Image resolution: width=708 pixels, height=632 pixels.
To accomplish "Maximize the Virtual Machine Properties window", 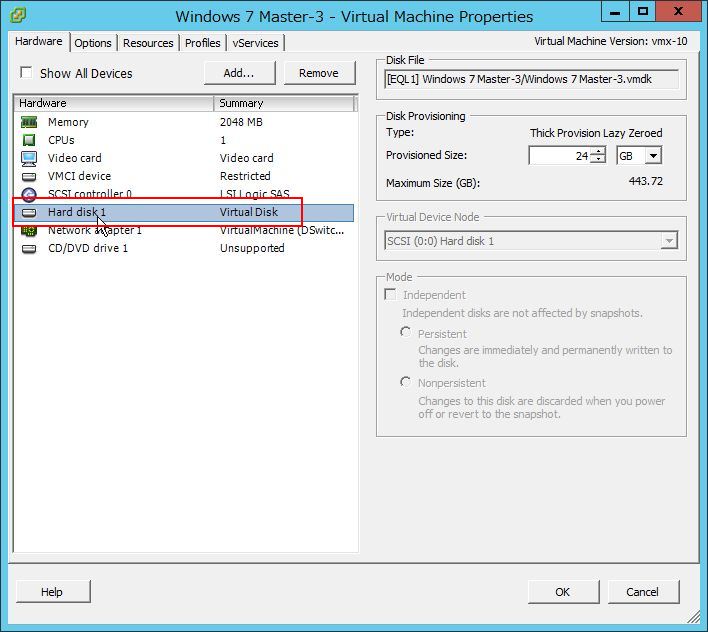I will (x=643, y=11).
